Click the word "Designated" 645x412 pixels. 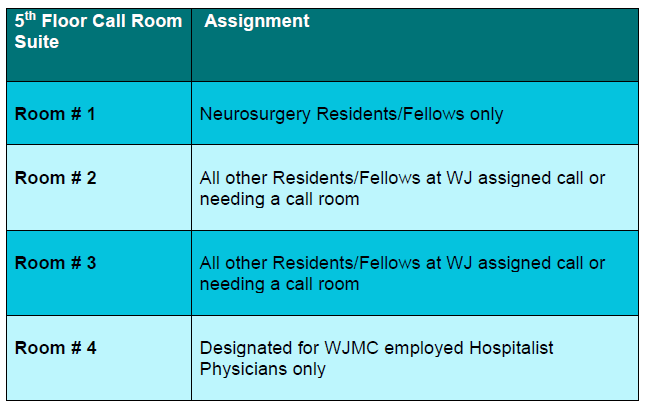[245, 348]
